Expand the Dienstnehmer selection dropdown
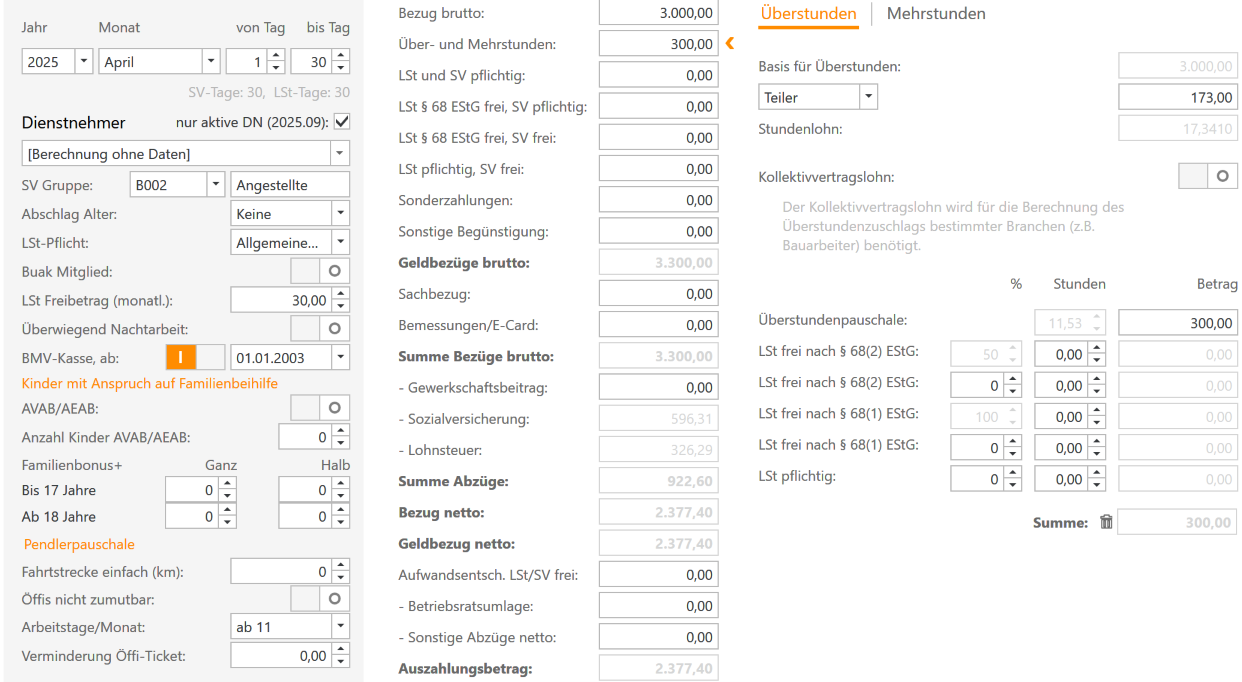 tap(340, 154)
